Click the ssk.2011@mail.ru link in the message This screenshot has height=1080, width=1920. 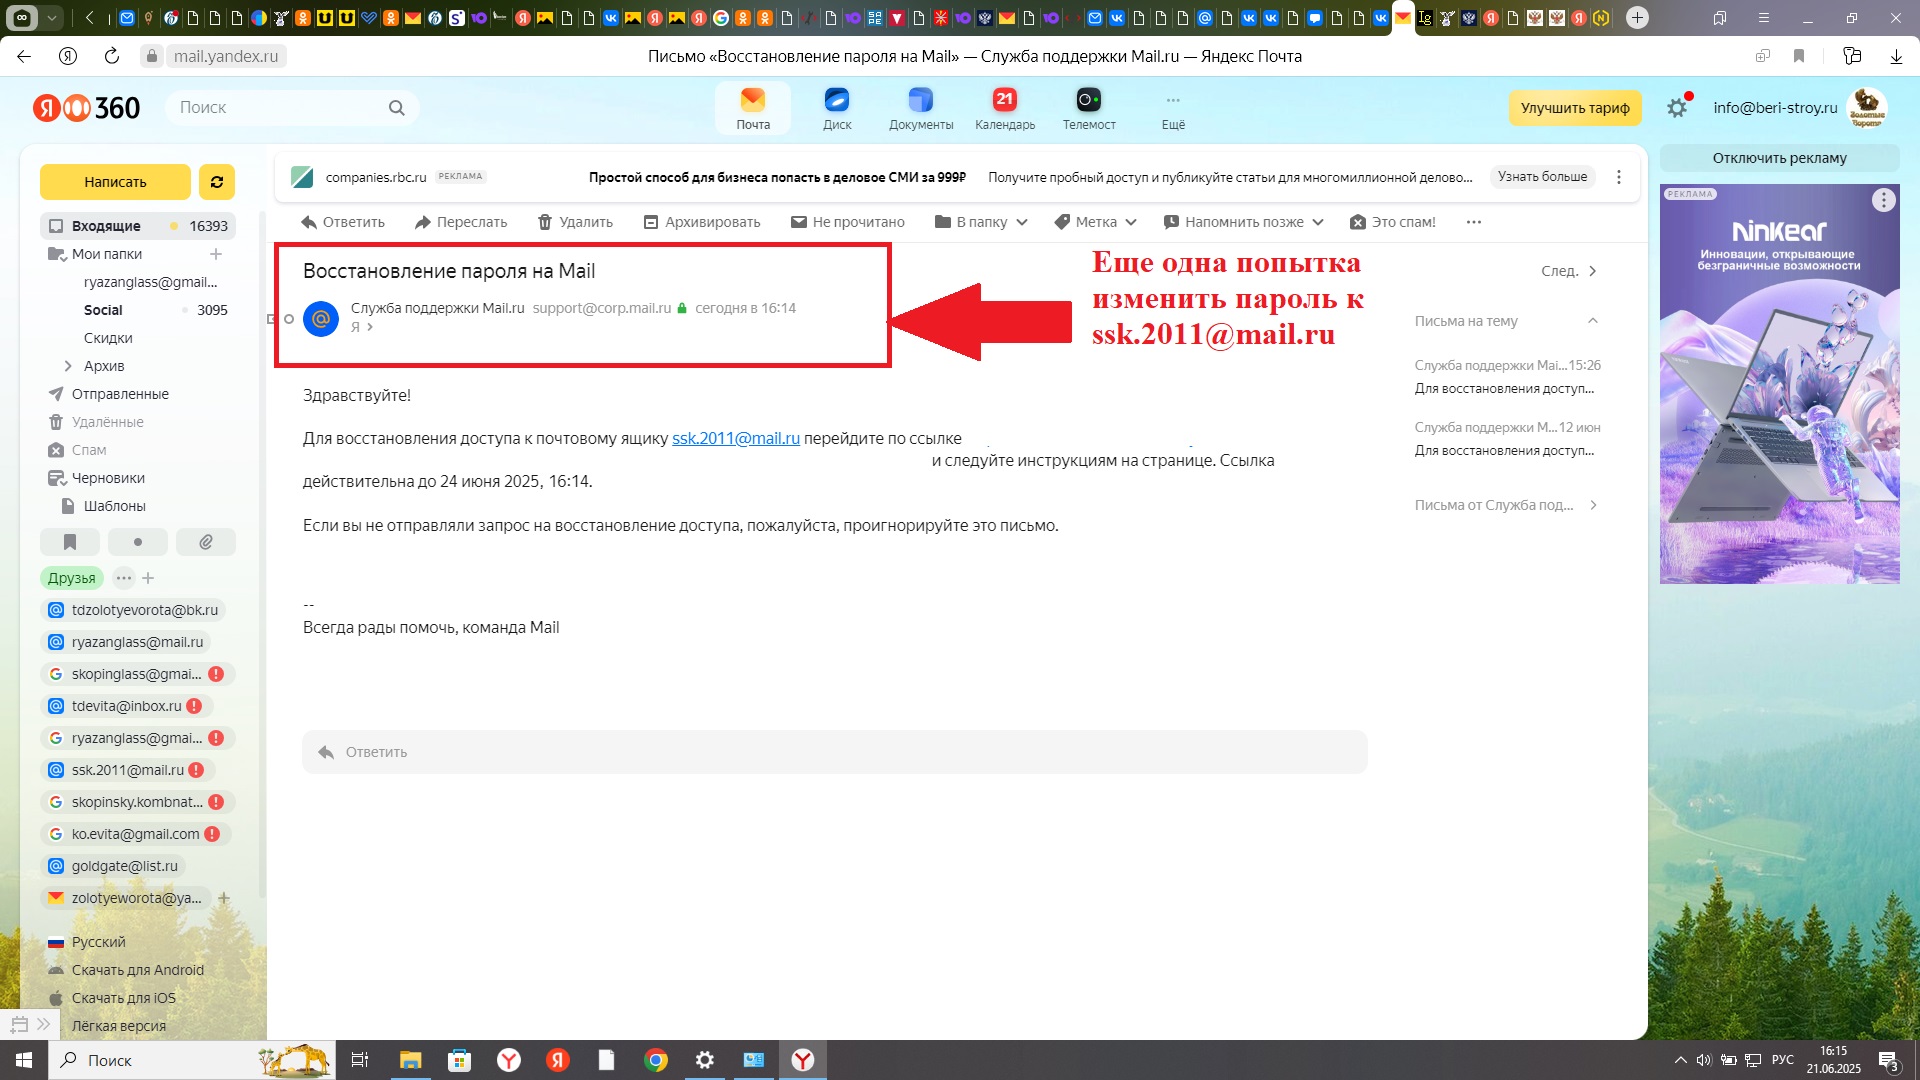(x=736, y=438)
